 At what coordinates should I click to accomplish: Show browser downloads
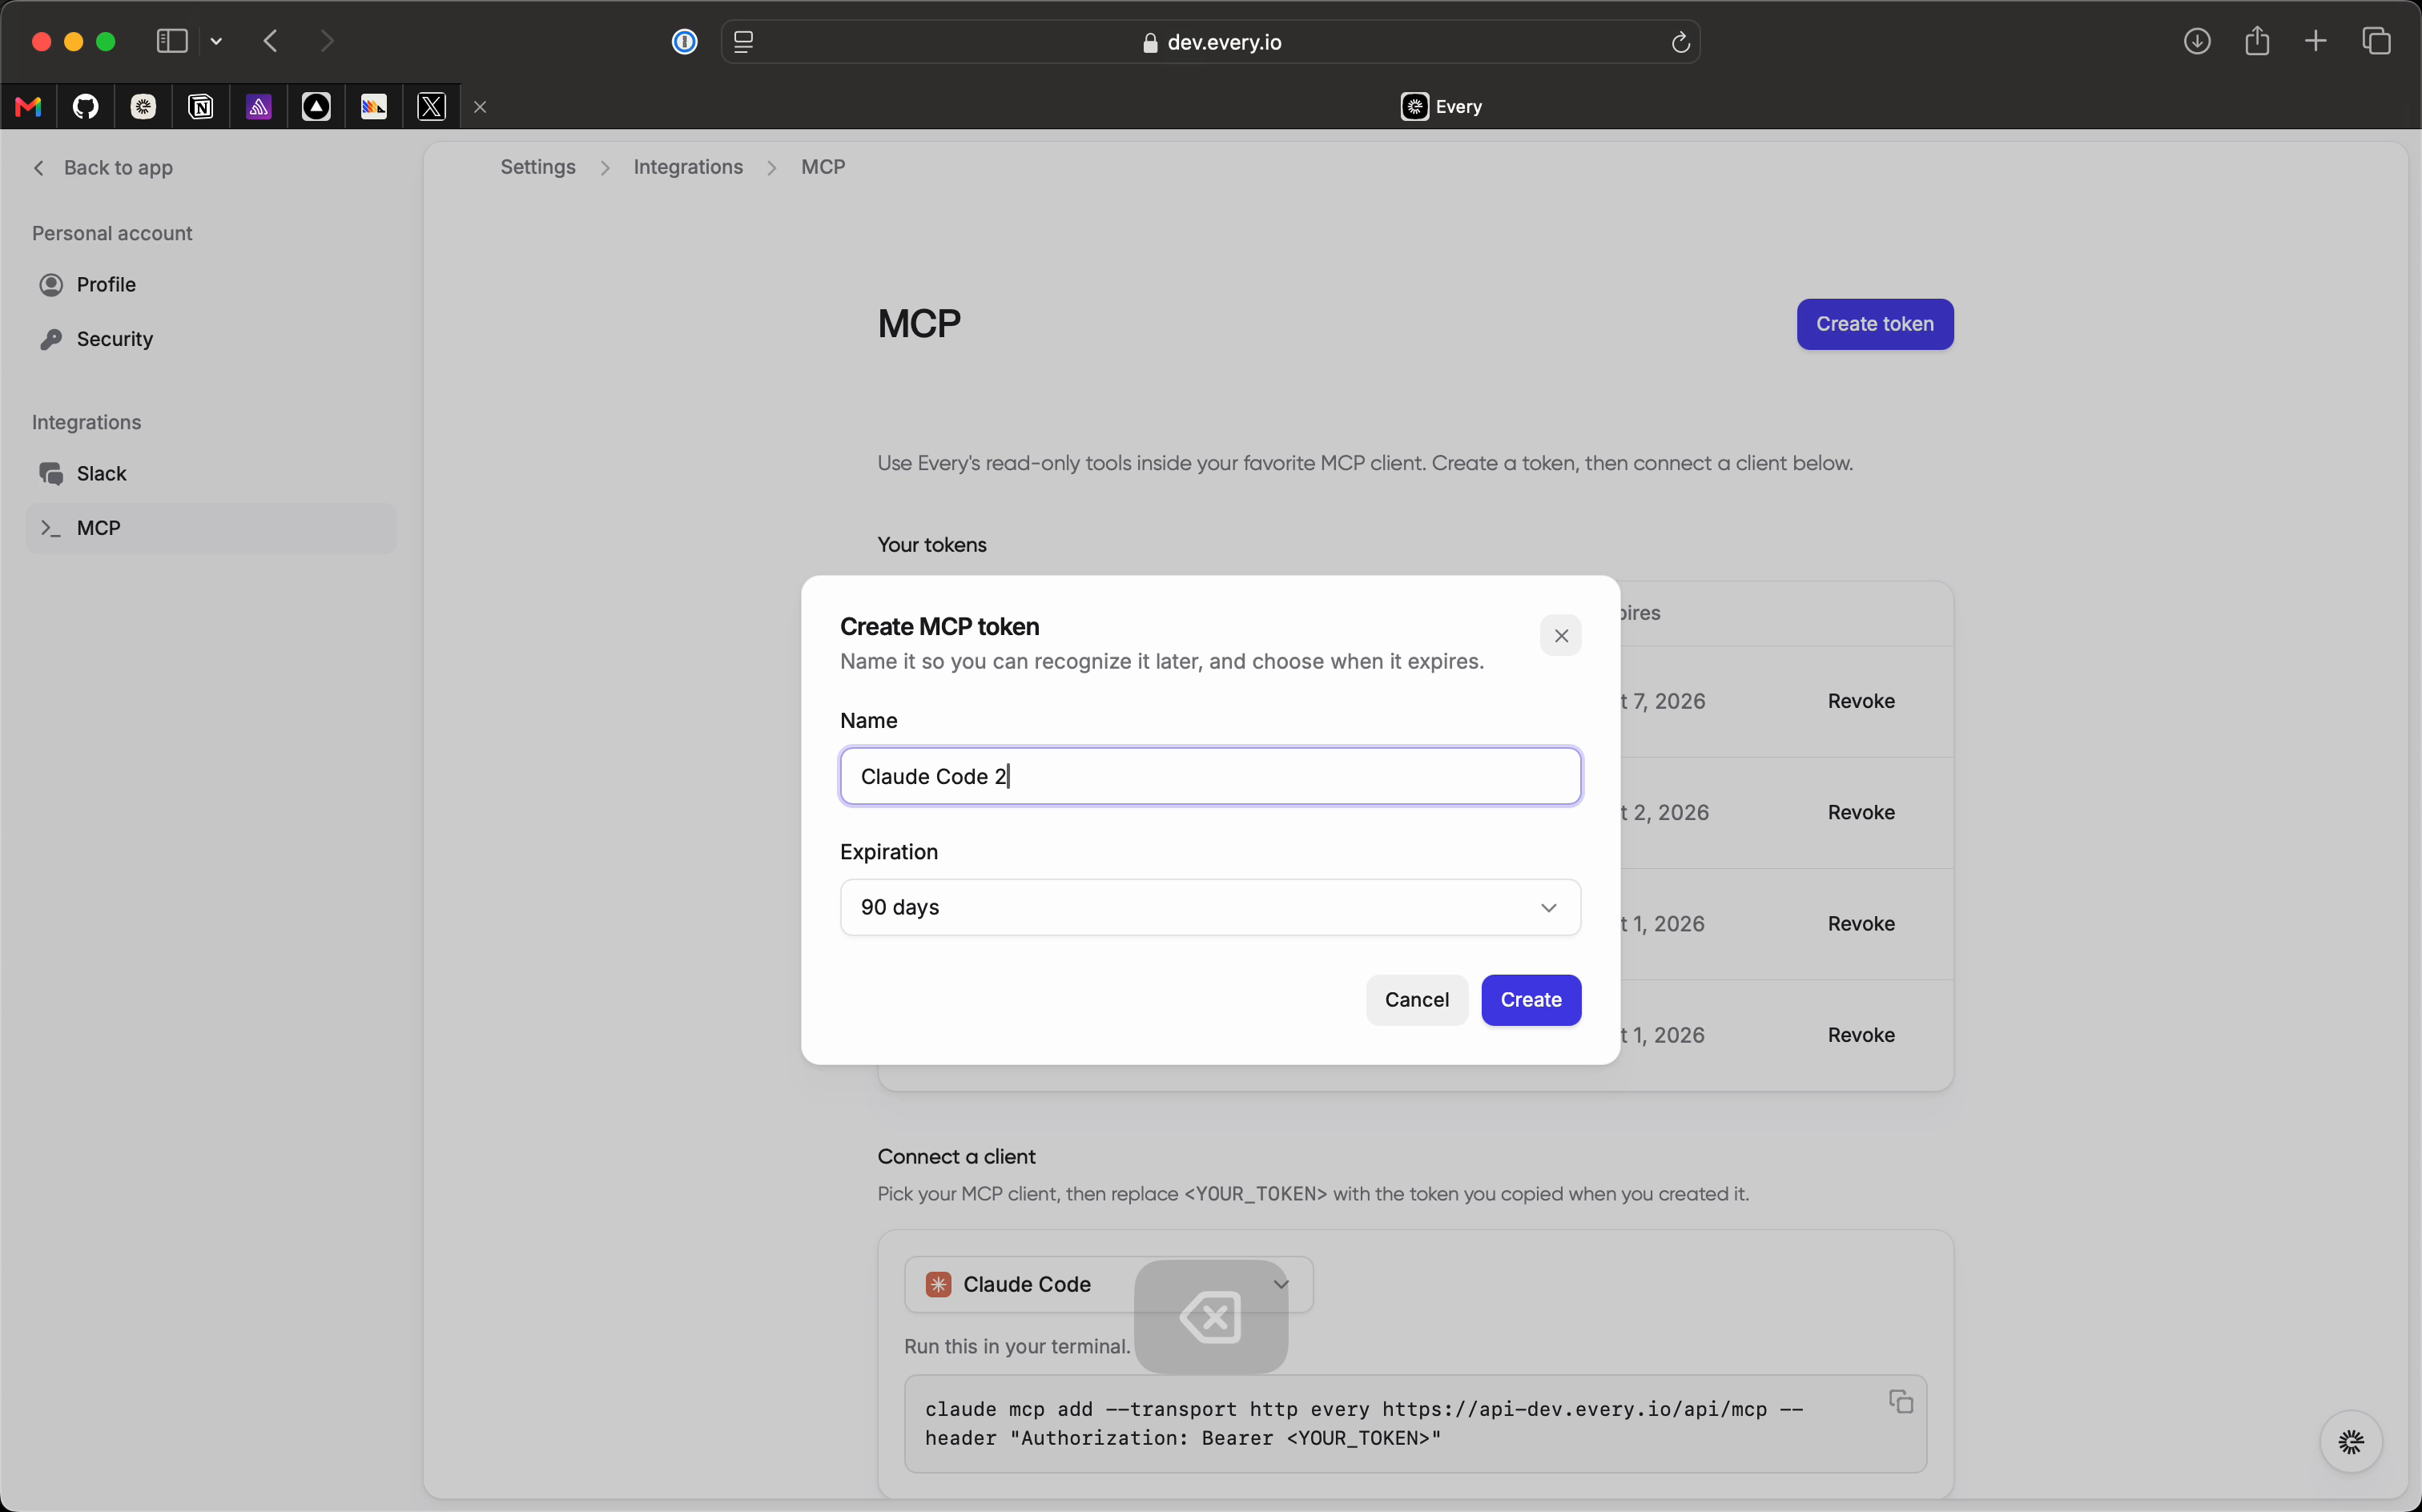2196,41
